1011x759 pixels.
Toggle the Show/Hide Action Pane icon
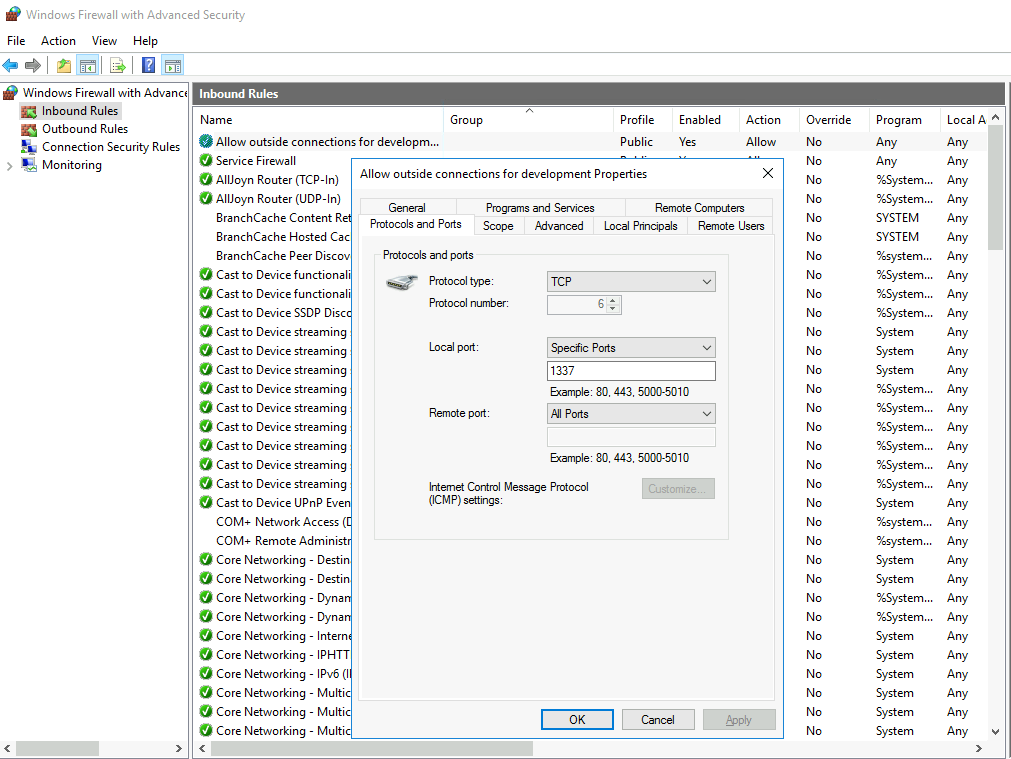pyautogui.click(x=173, y=64)
